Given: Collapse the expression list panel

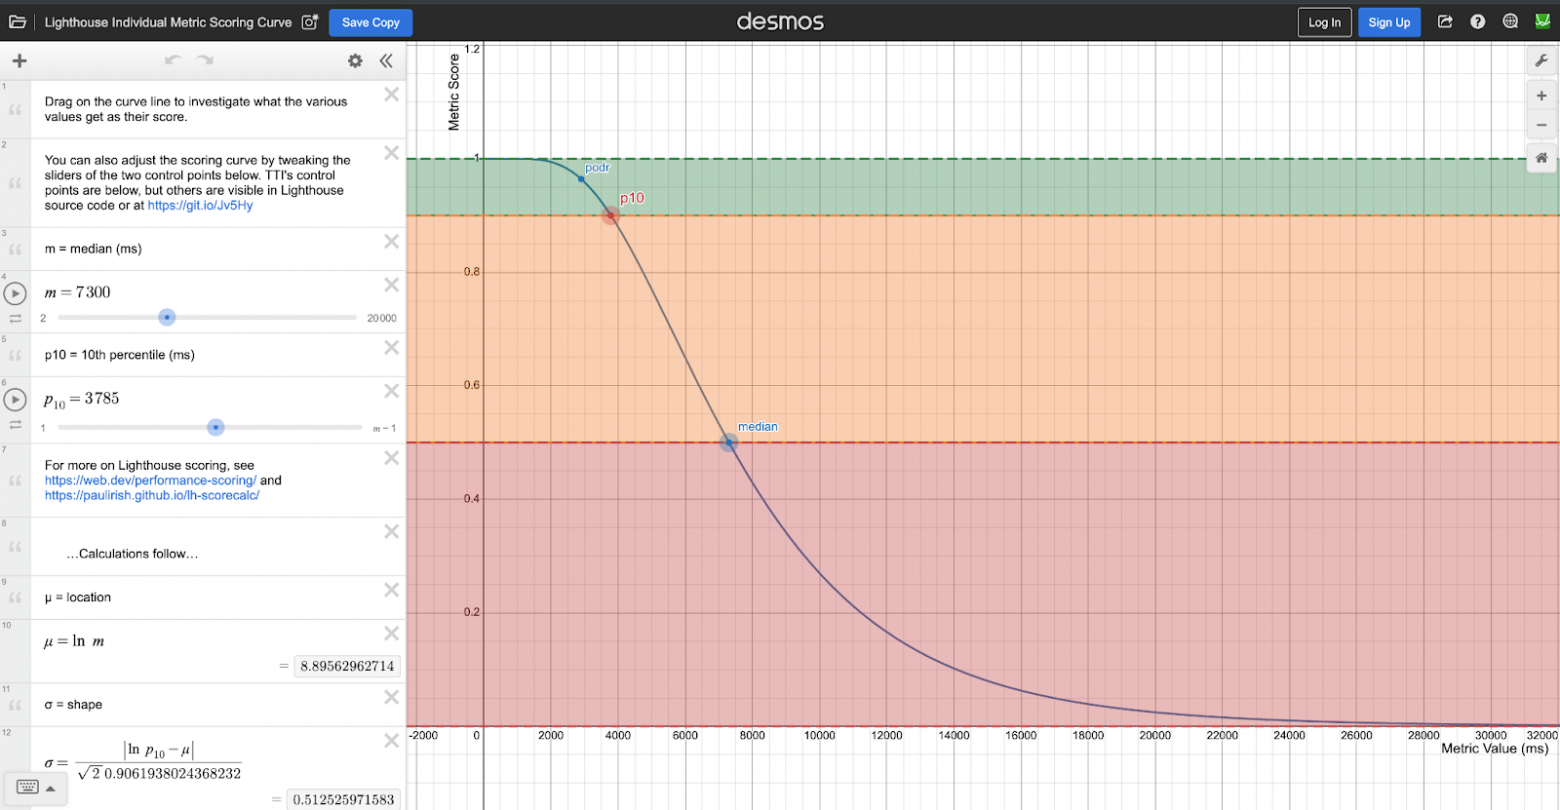Looking at the screenshot, I should click(386, 61).
